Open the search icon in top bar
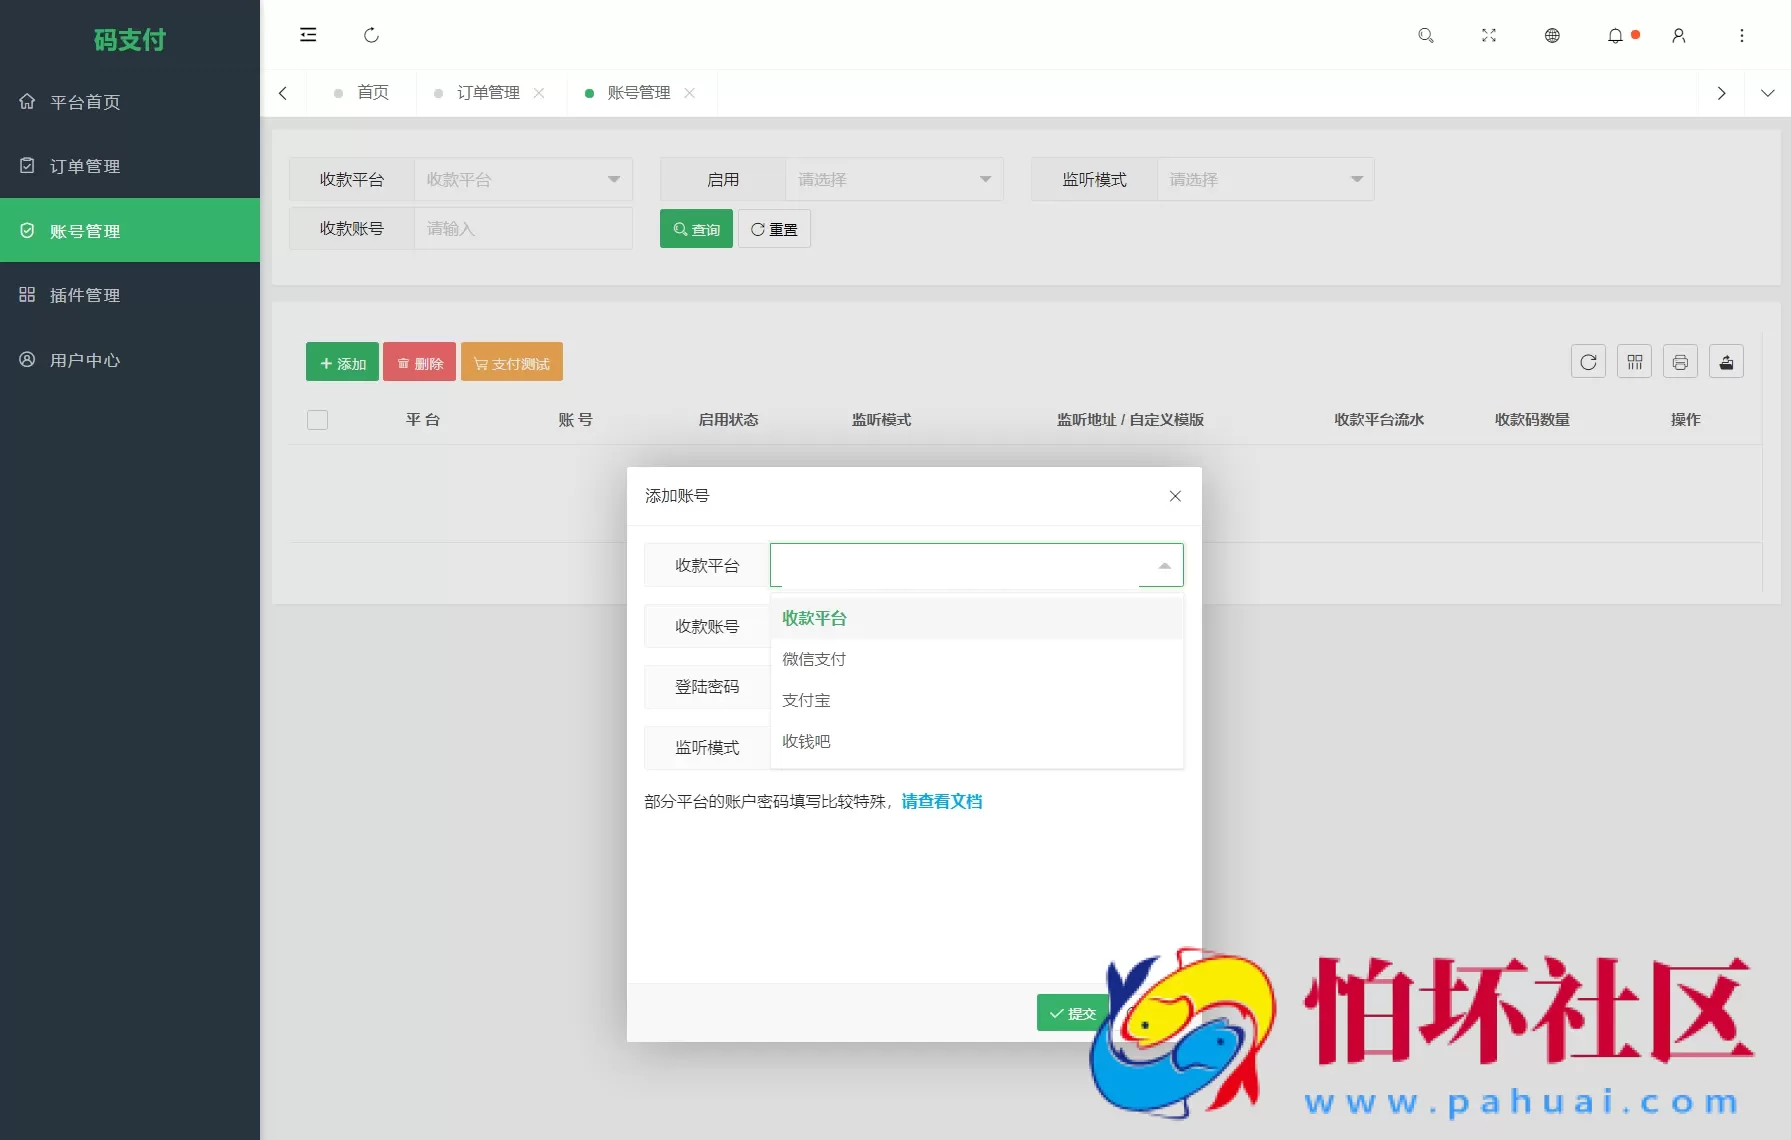This screenshot has height=1140, width=1791. [x=1425, y=35]
